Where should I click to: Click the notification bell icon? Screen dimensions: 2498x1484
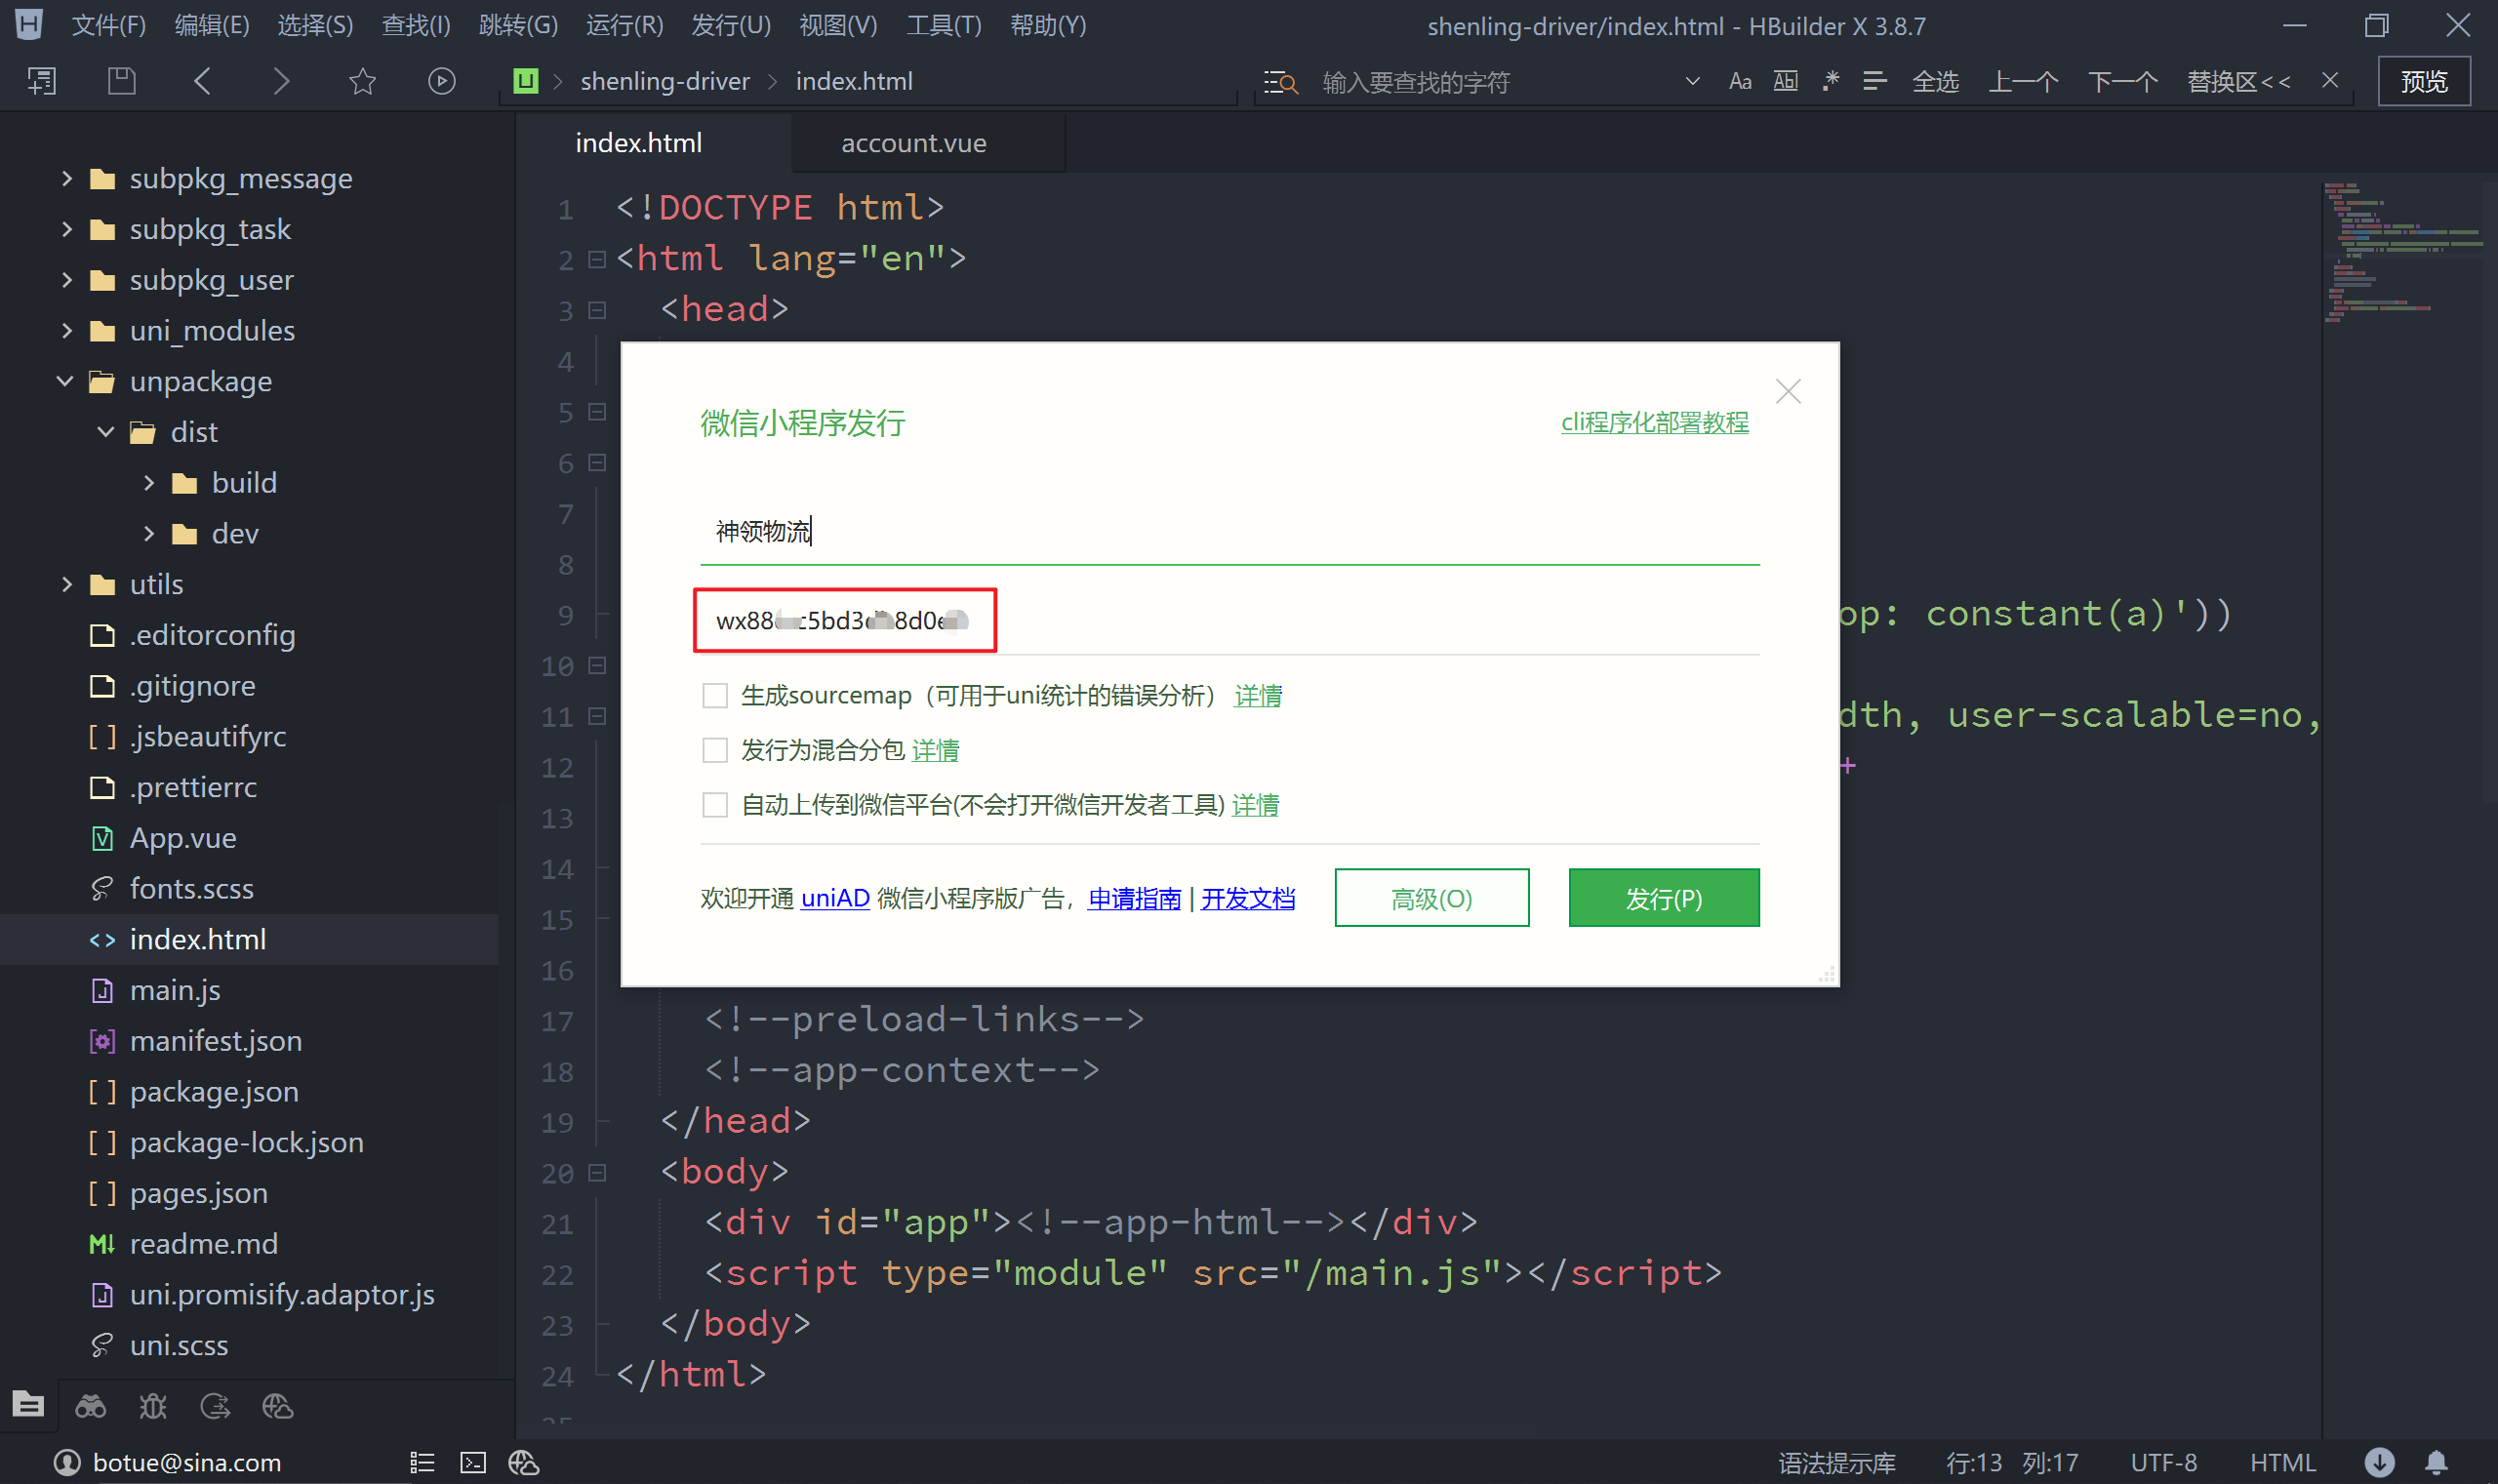2436,1463
